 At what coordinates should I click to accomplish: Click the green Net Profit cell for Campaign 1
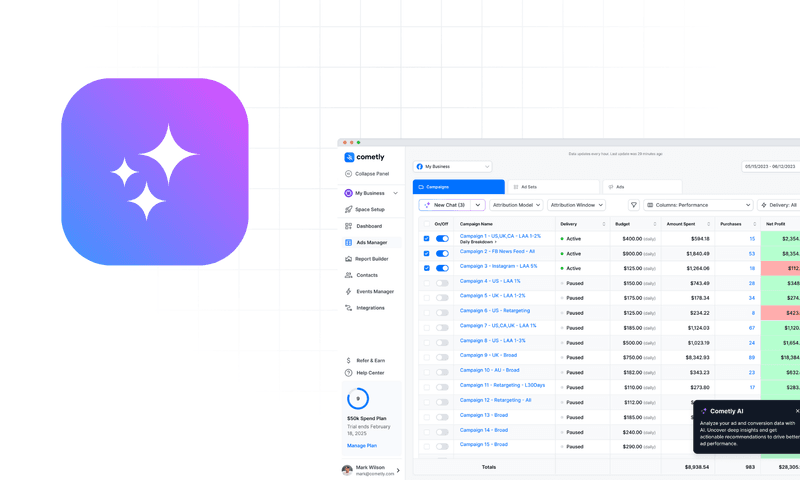coord(780,239)
